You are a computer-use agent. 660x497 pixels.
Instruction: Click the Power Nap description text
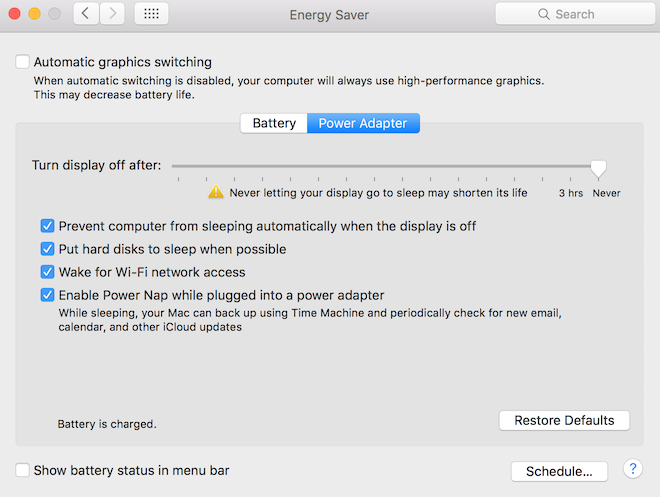(x=310, y=320)
